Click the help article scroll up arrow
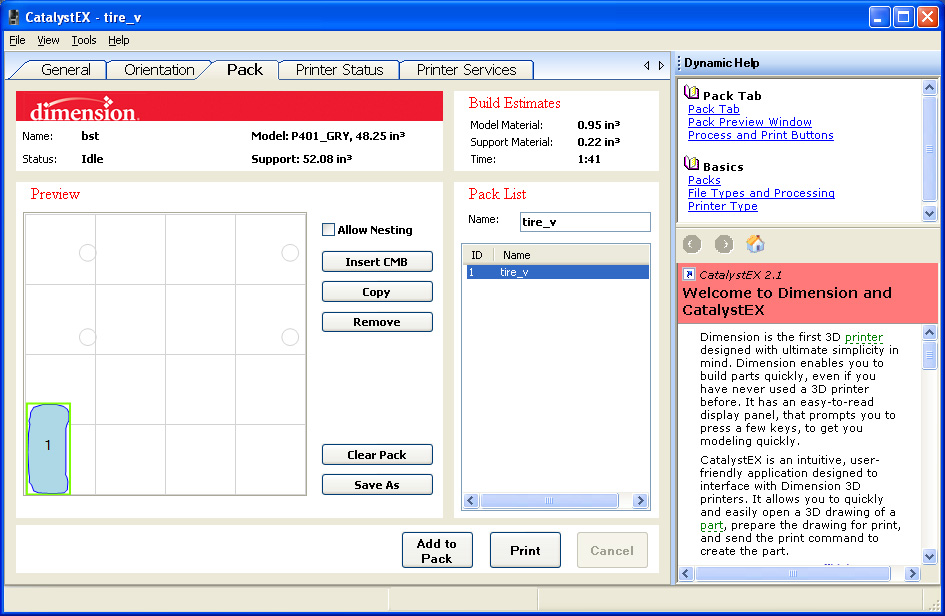 (x=929, y=332)
